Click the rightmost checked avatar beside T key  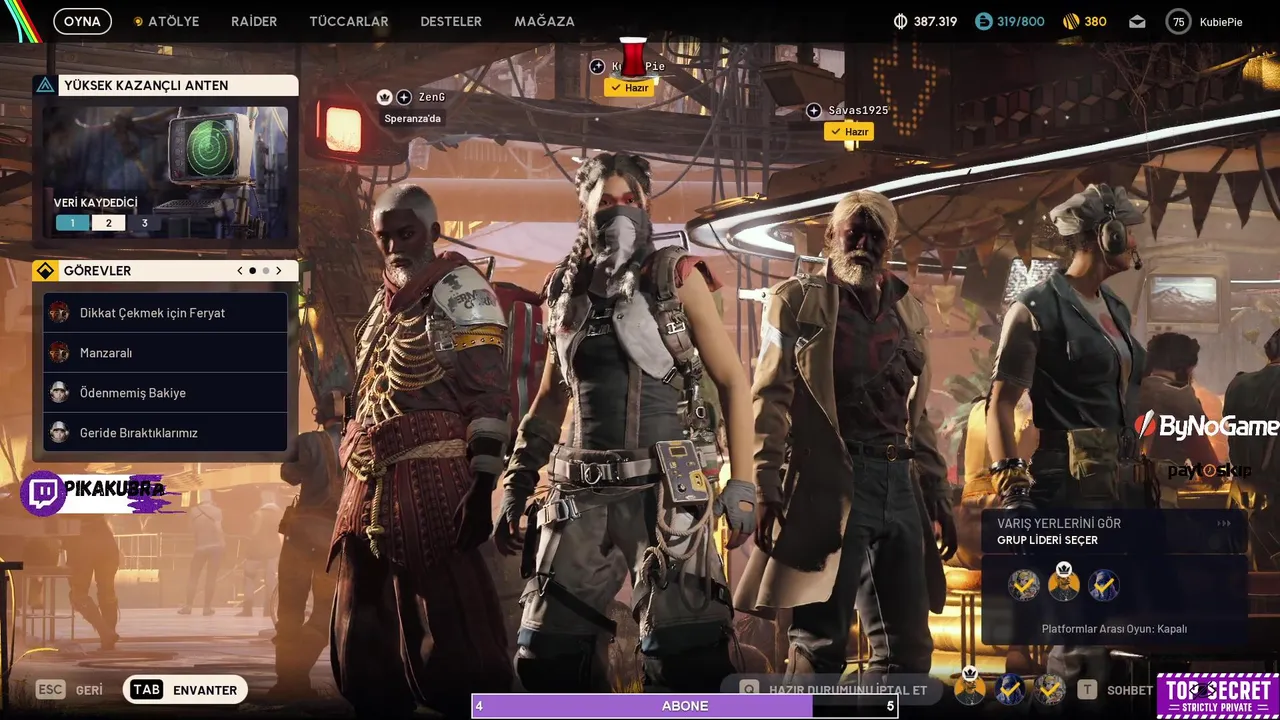click(x=1050, y=689)
